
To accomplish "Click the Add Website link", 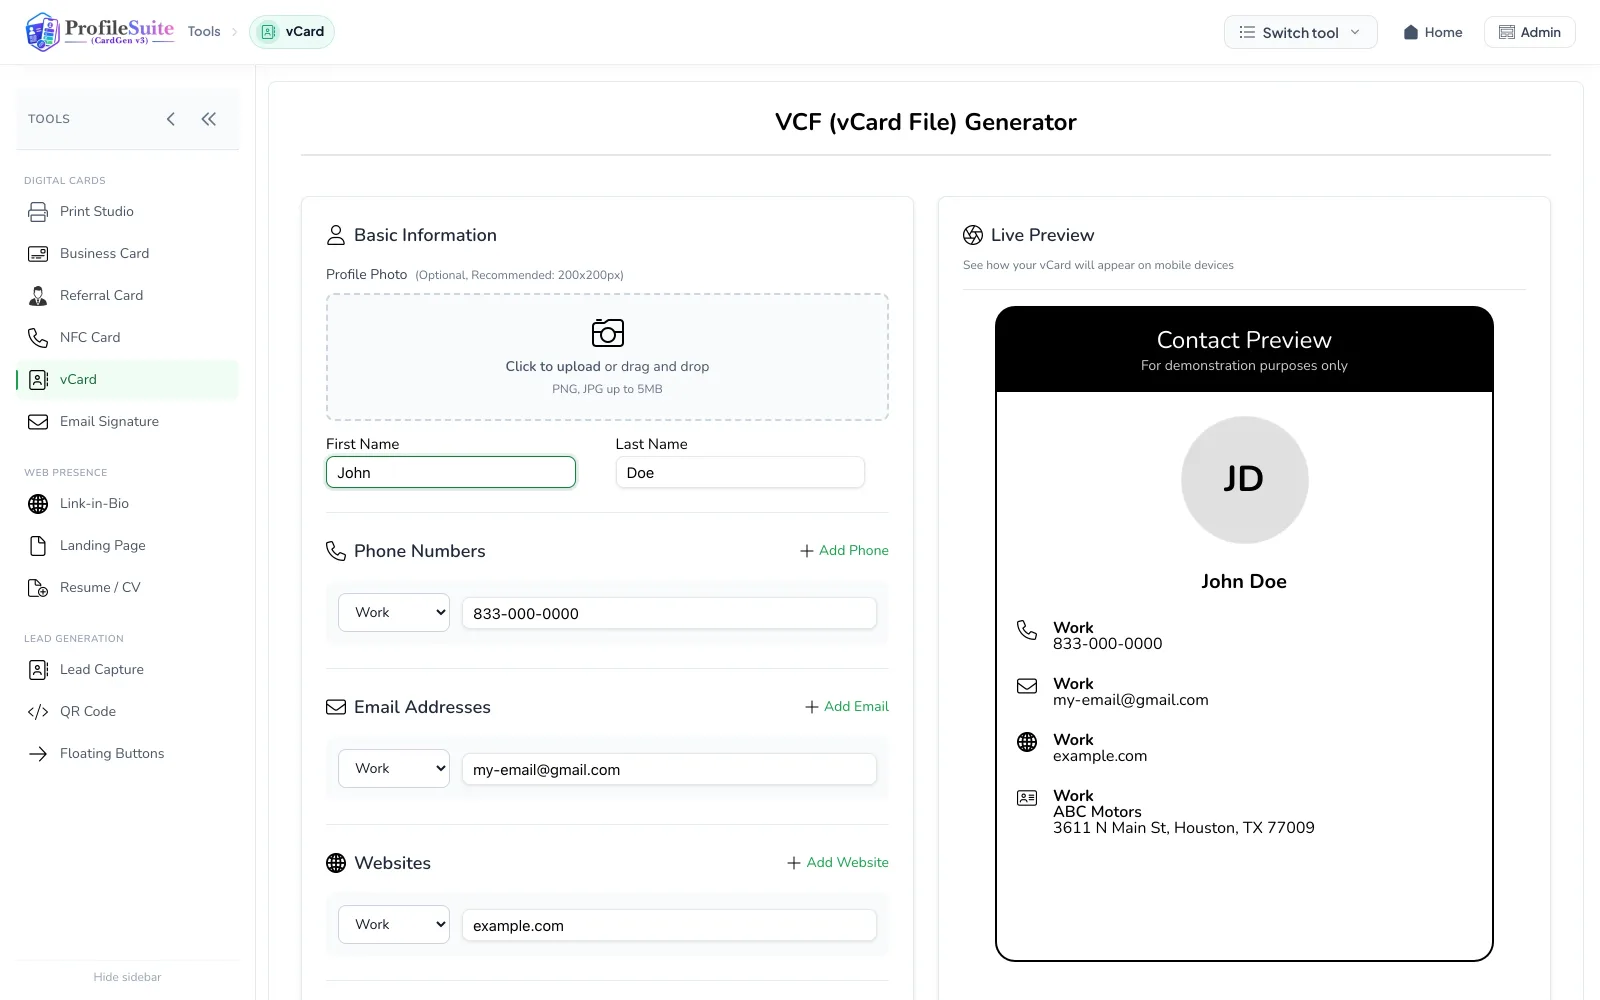I will [x=837, y=863].
